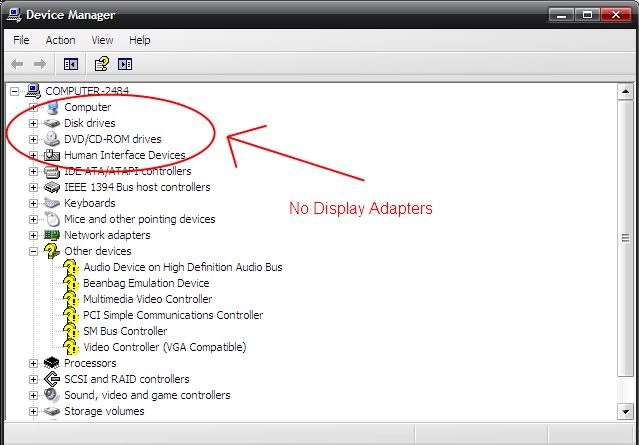Select the Multimedia Video Controller entry
639x445 pixels.
coord(148,299)
